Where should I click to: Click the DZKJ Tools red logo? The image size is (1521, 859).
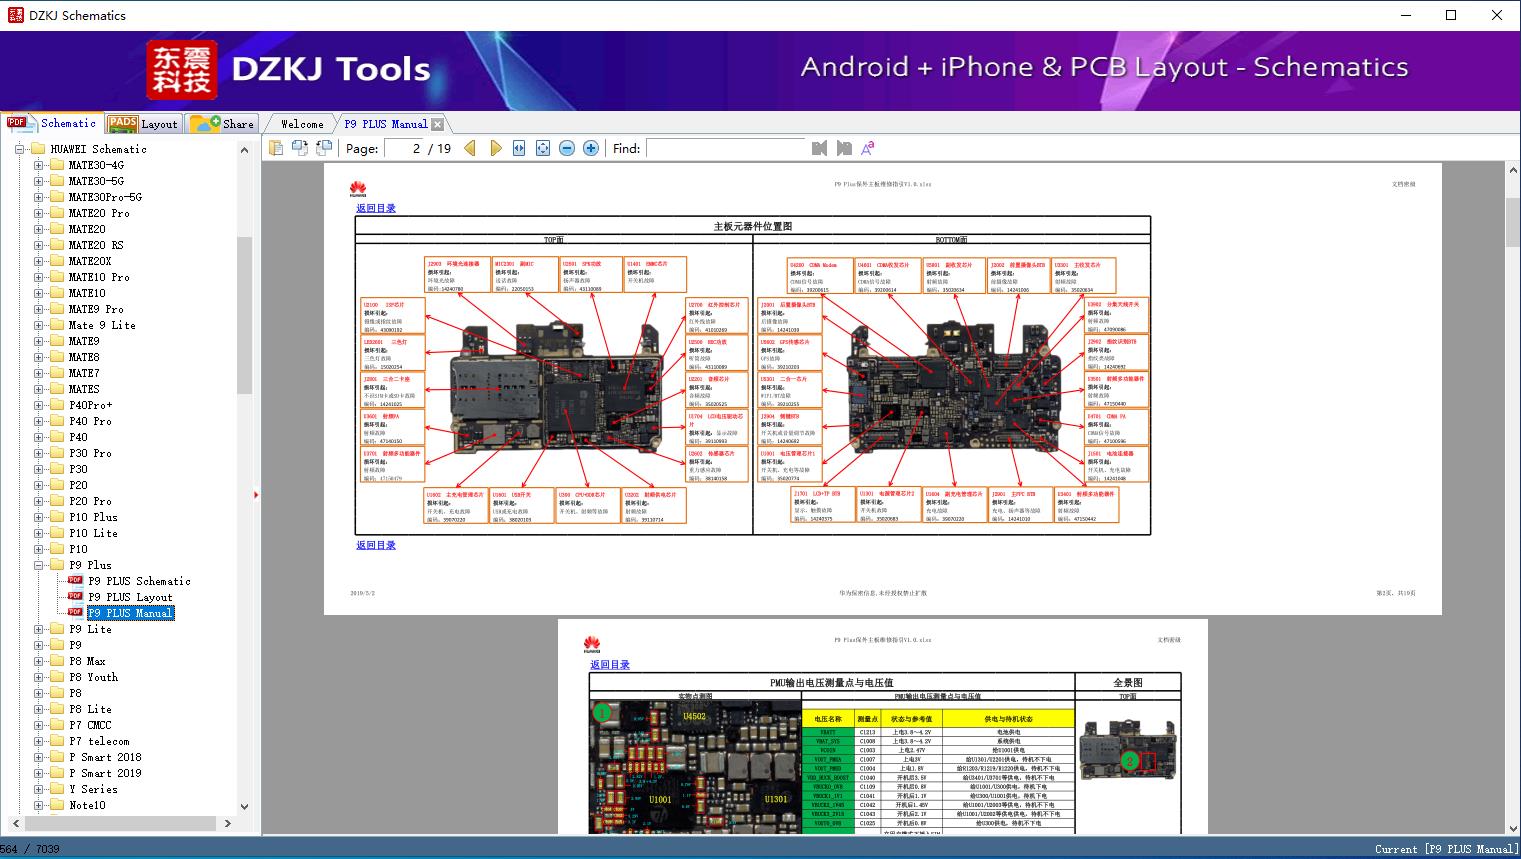point(182,70)
